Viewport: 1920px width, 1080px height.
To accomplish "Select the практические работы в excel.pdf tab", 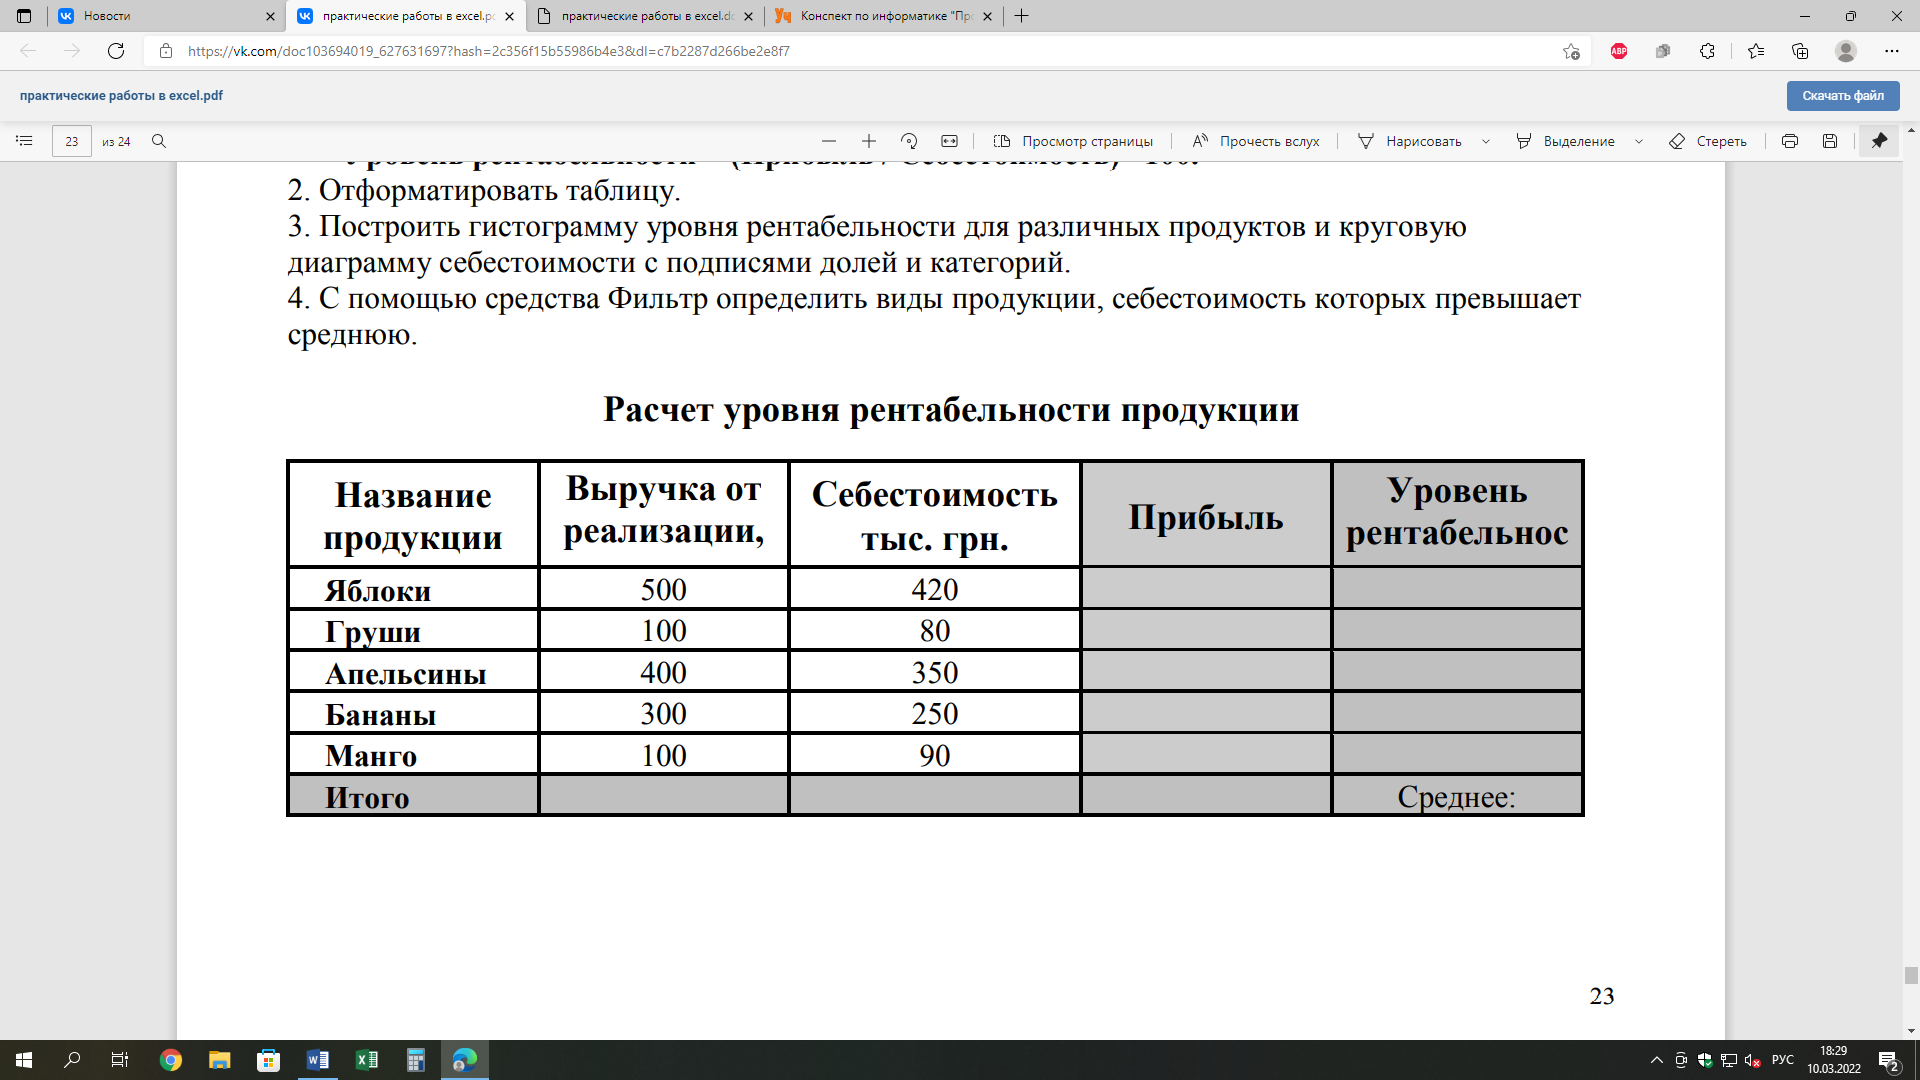I will 405,16.
